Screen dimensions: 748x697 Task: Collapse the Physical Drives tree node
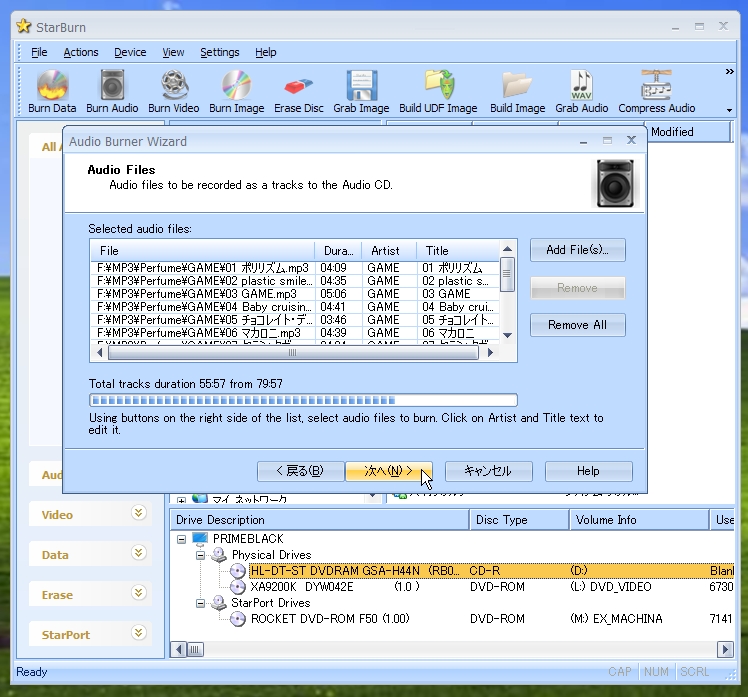(200, 555)
